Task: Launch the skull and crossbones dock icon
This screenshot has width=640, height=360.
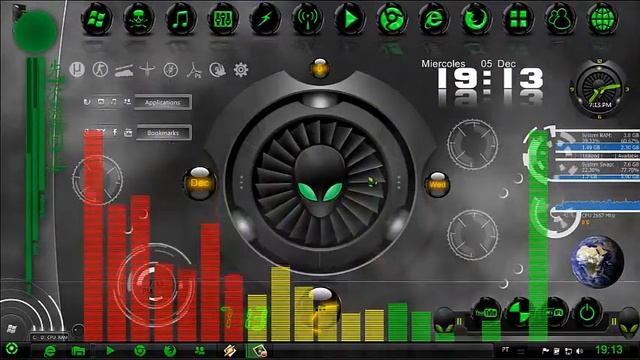Action: [139, 19]
